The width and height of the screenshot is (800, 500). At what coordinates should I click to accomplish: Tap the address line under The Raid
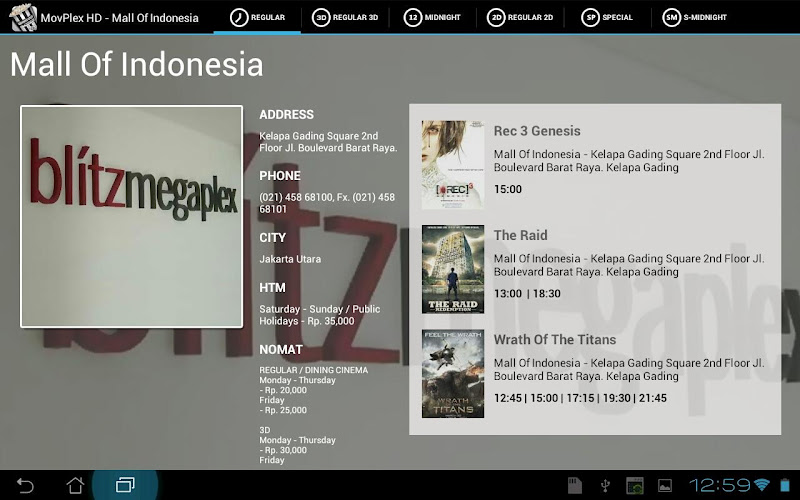pos(629,265)
